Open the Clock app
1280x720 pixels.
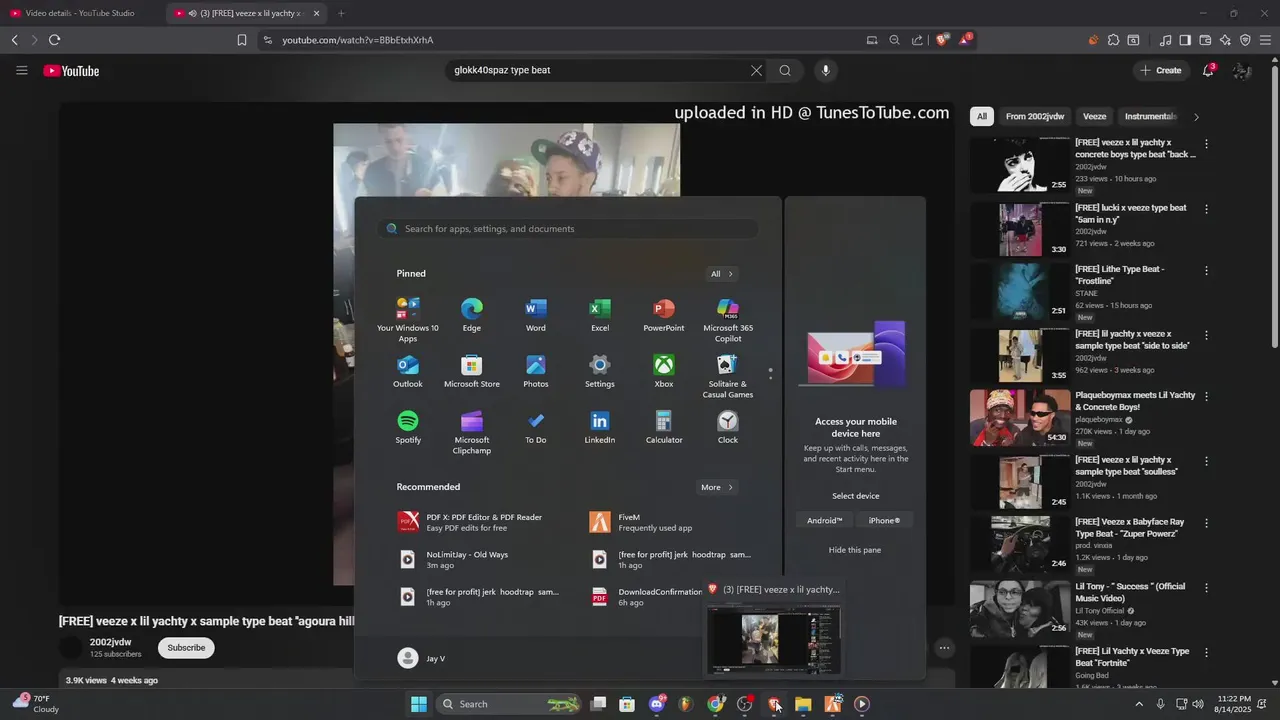[x=728, y=427]
